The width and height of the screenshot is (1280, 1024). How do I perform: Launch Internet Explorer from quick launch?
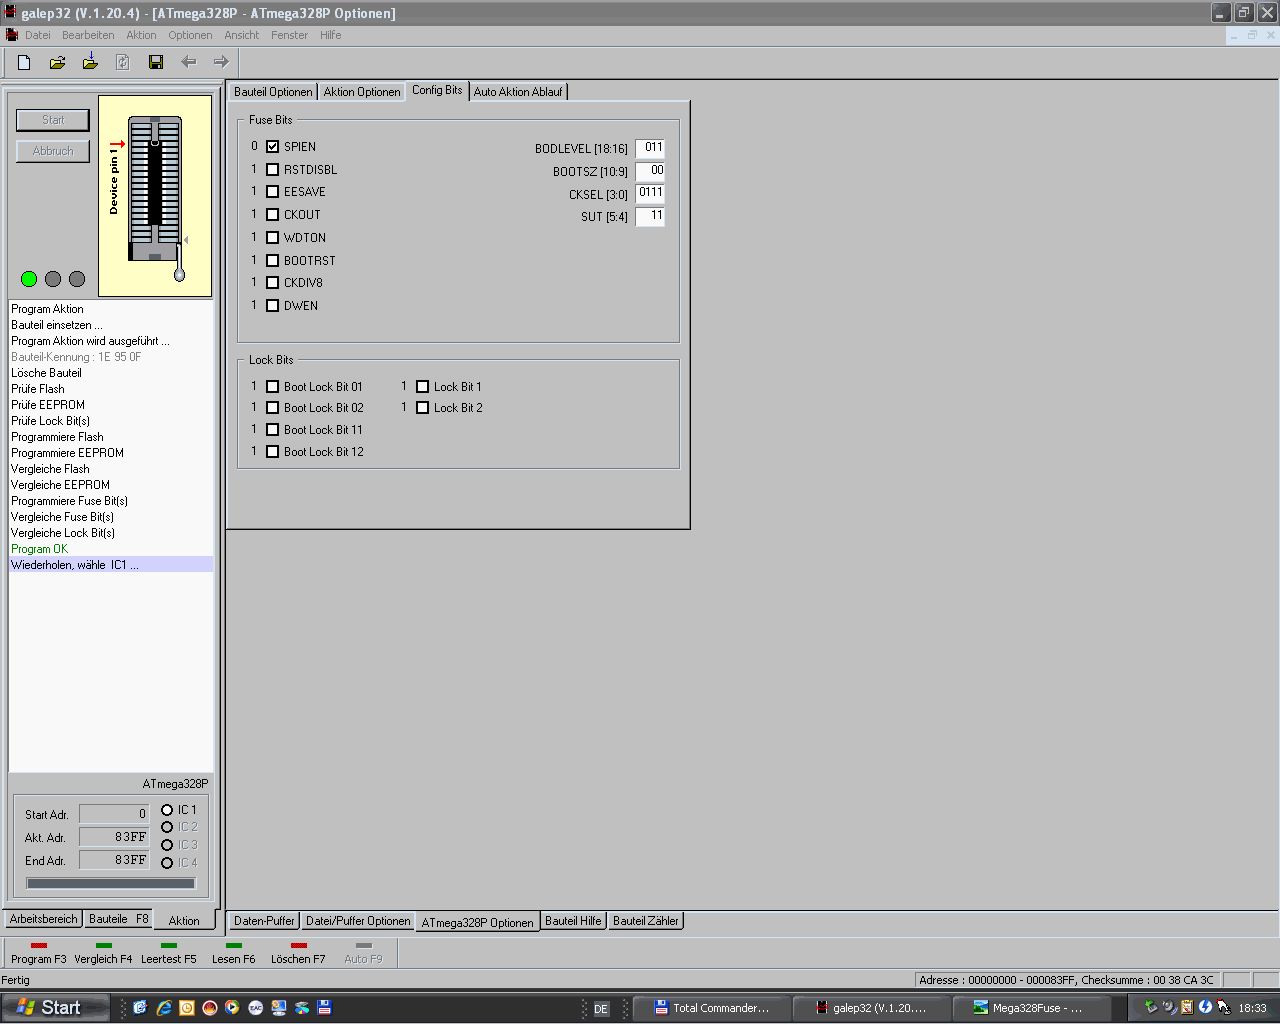(164, 1008)
